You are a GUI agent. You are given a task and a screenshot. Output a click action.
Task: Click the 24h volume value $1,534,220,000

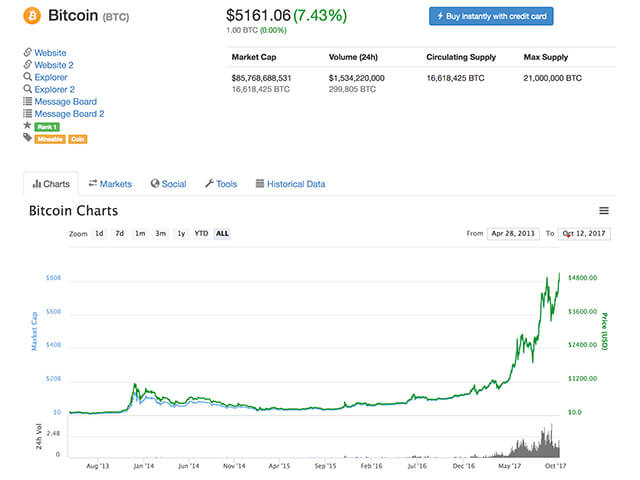pyautogui.click(x=357, y=78)
